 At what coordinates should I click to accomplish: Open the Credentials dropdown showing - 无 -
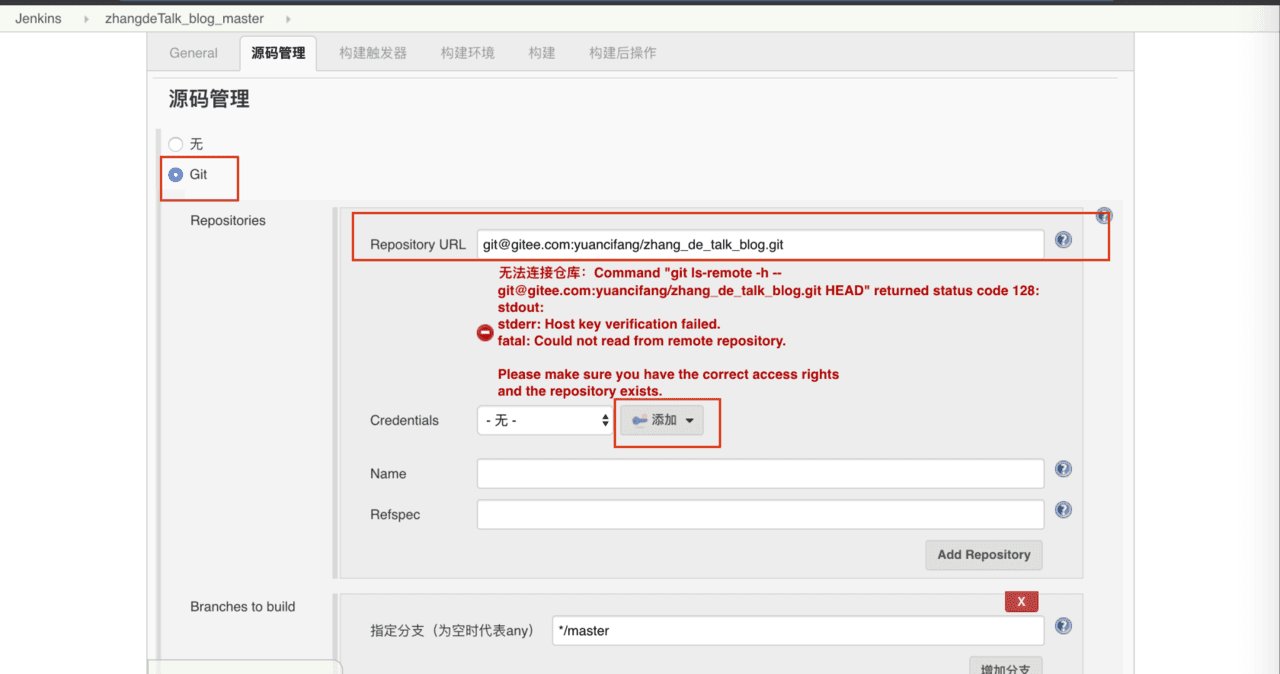545,421
